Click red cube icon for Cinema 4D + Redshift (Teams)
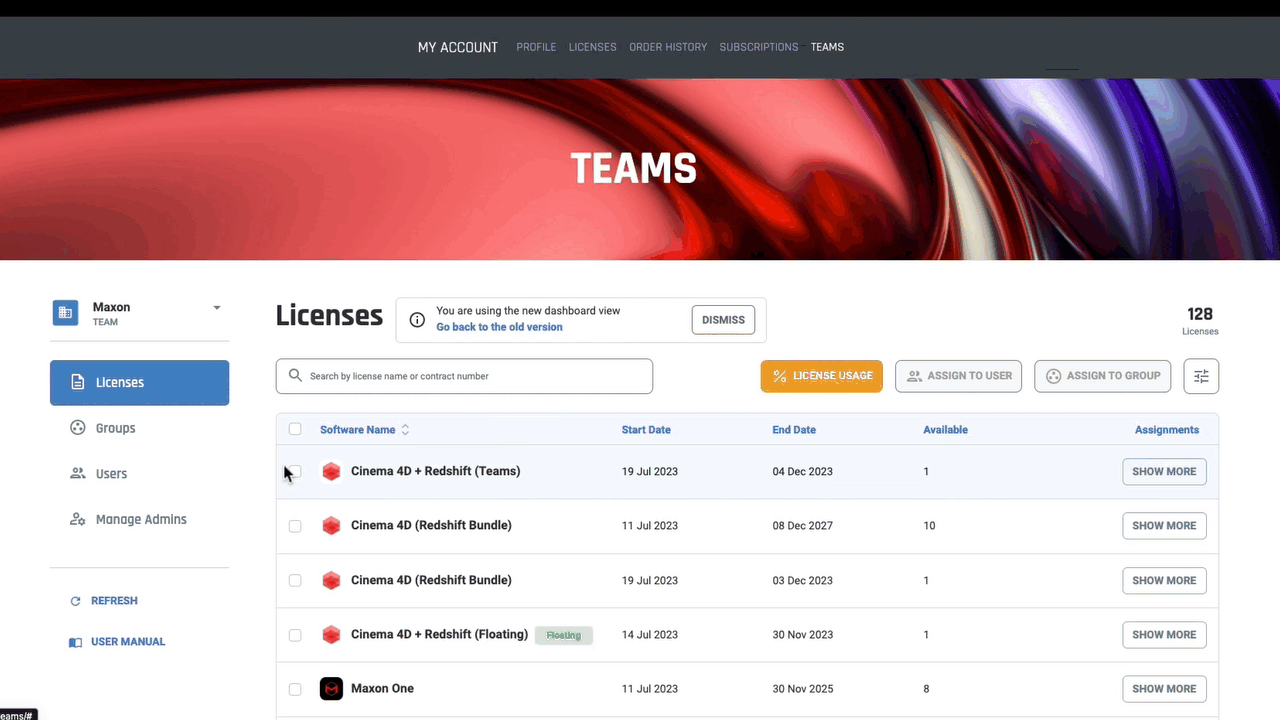Viewport: 1280px width, 720px height. pos(331,471)
